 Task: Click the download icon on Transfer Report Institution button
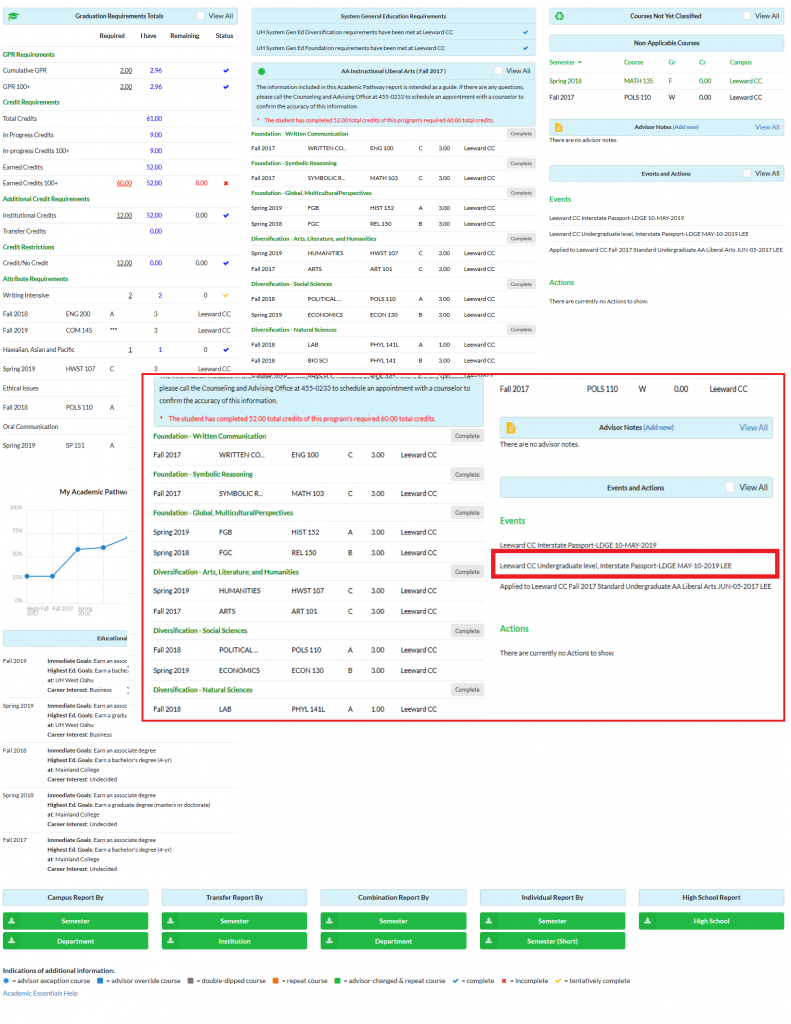pos(171,941)
